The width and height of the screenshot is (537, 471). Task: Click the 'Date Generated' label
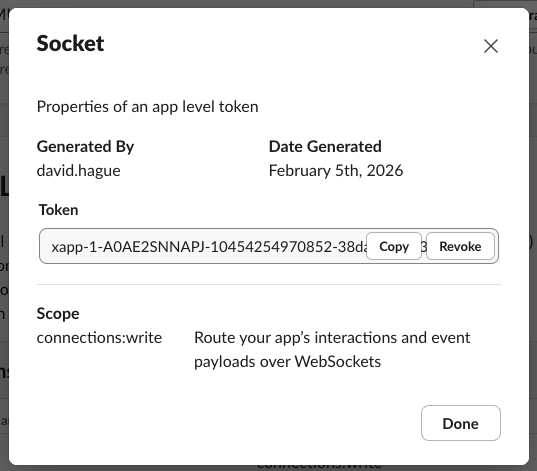pos(325,147)
